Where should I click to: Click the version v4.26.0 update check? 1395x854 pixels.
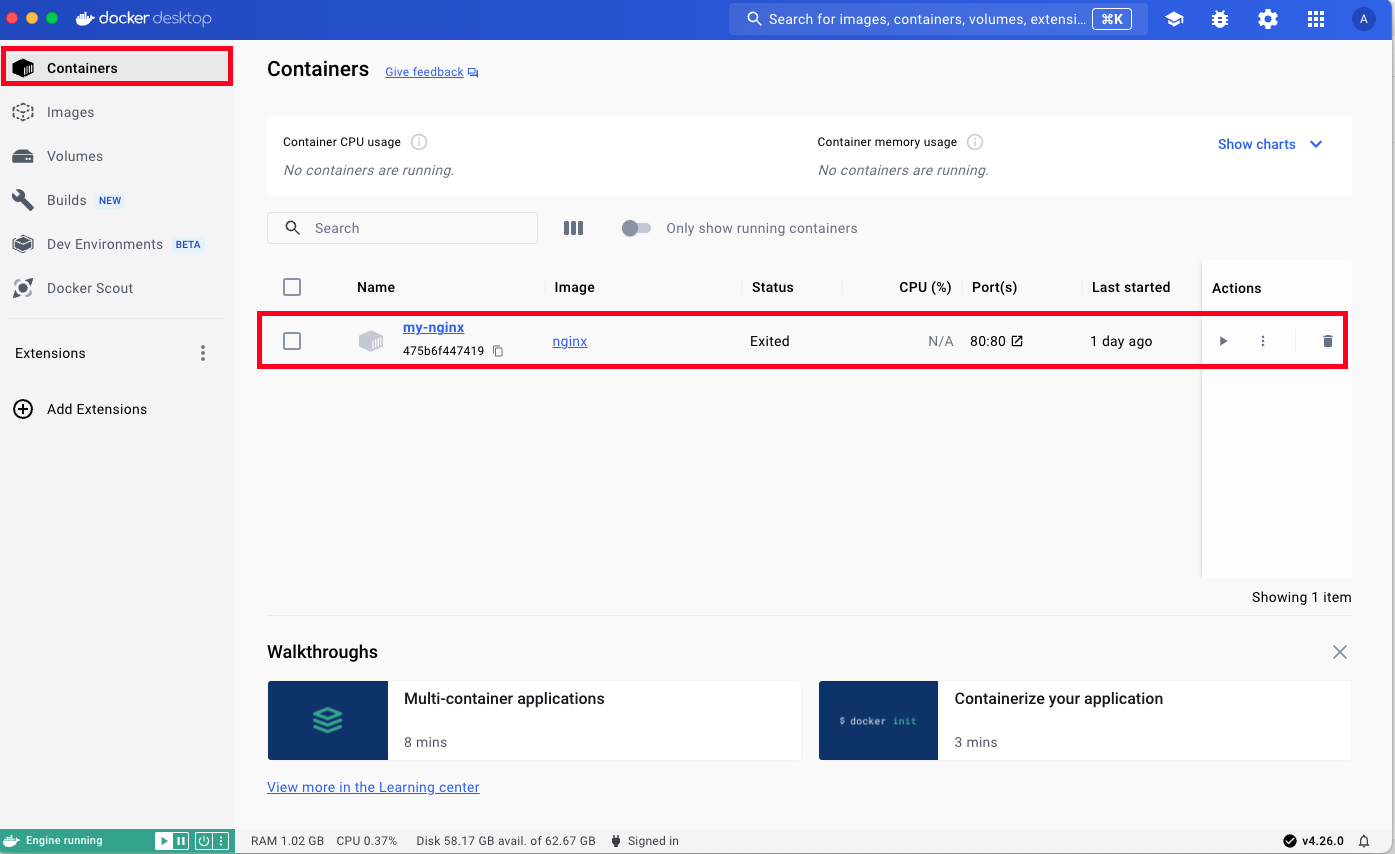(1314, 841)
